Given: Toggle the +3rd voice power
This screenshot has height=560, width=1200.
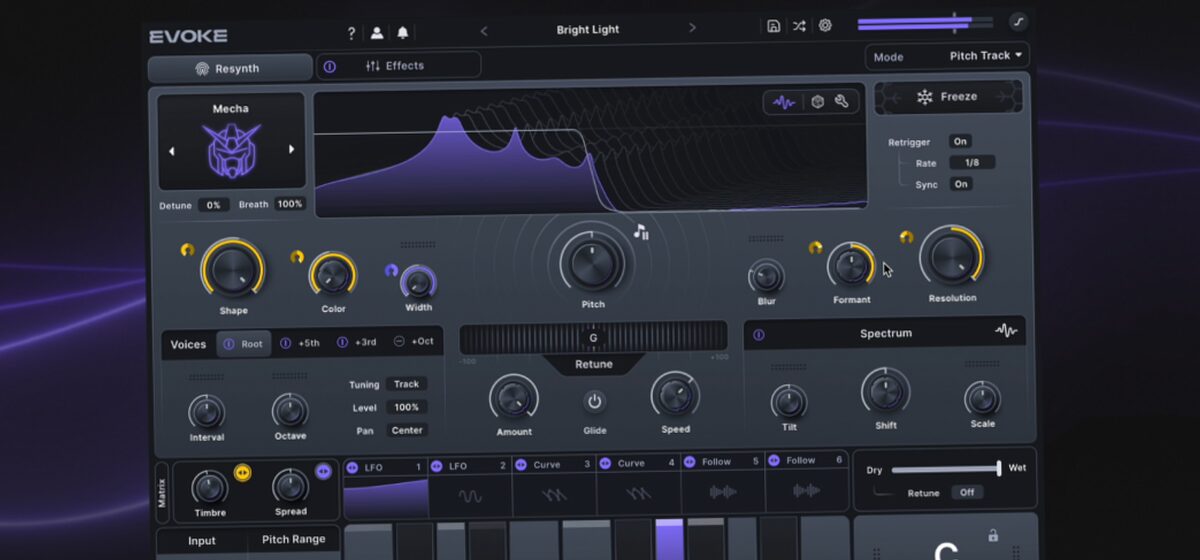Looking at the screenshot, I should (342, 342).
